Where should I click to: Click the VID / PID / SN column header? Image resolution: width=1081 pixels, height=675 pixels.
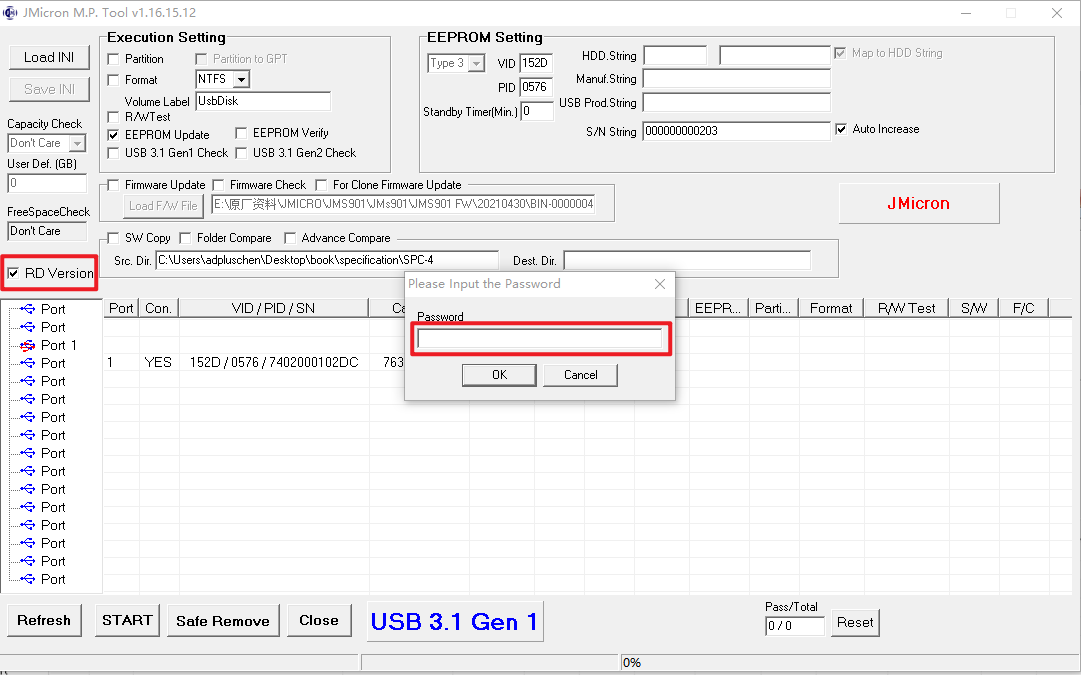click(x=274, y=308)
